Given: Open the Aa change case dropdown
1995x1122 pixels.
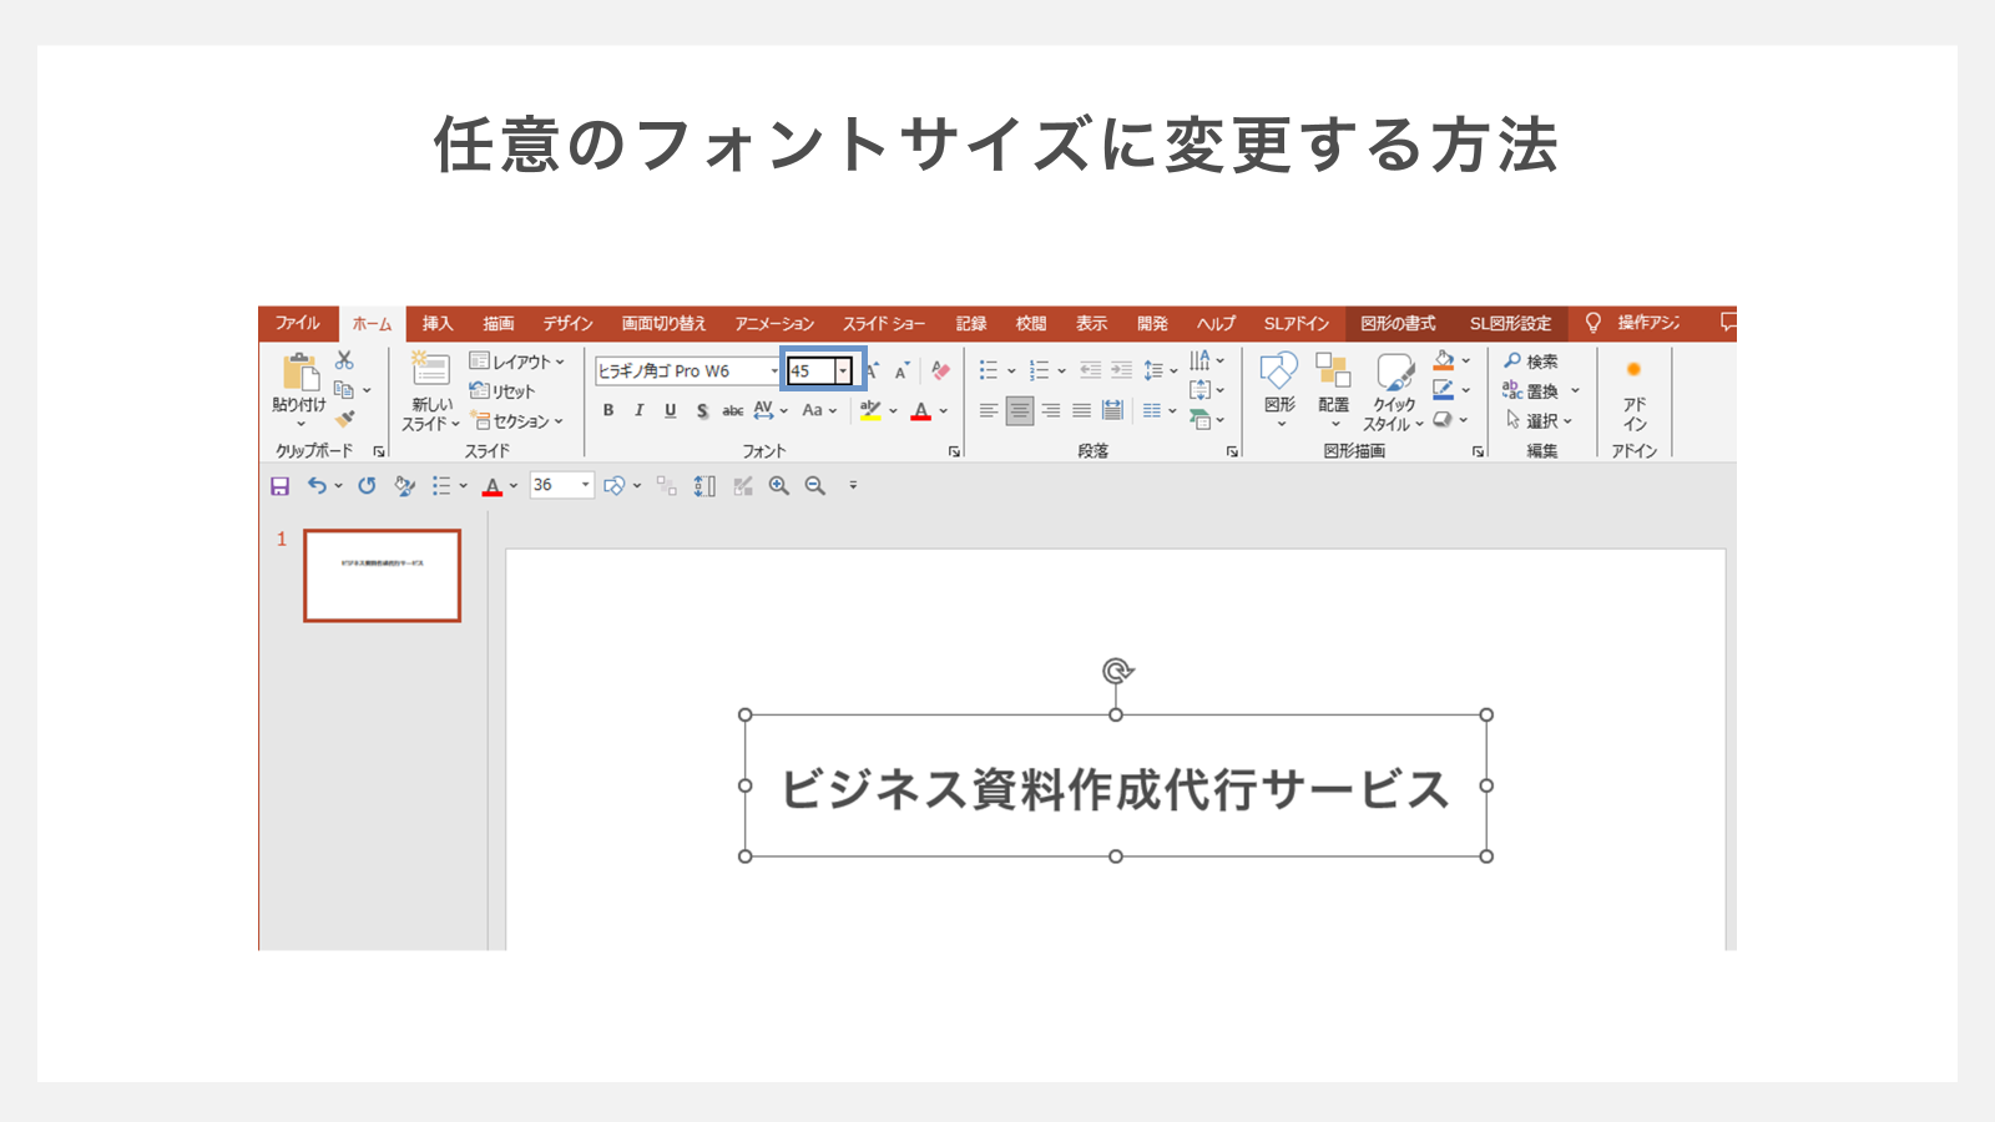Looking at the screenshot, I should pyautogui.click(x=819, y=410).
